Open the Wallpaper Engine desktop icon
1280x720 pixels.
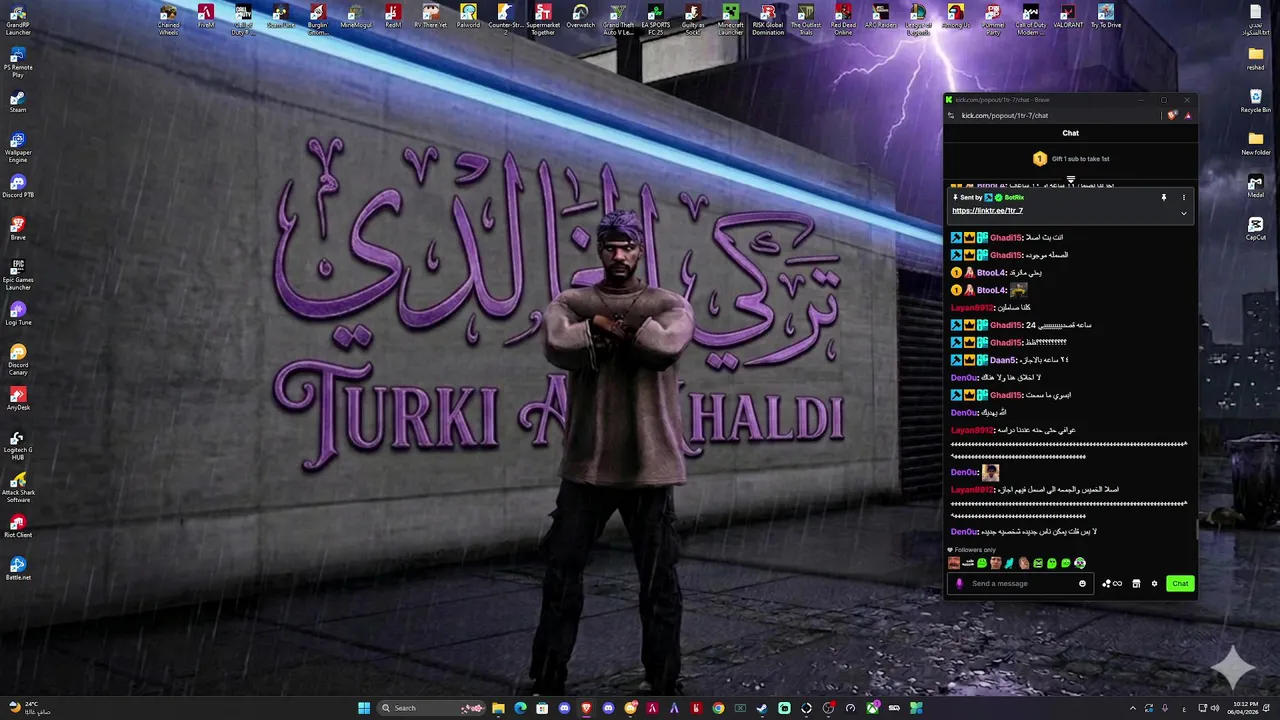pos(18,146)
